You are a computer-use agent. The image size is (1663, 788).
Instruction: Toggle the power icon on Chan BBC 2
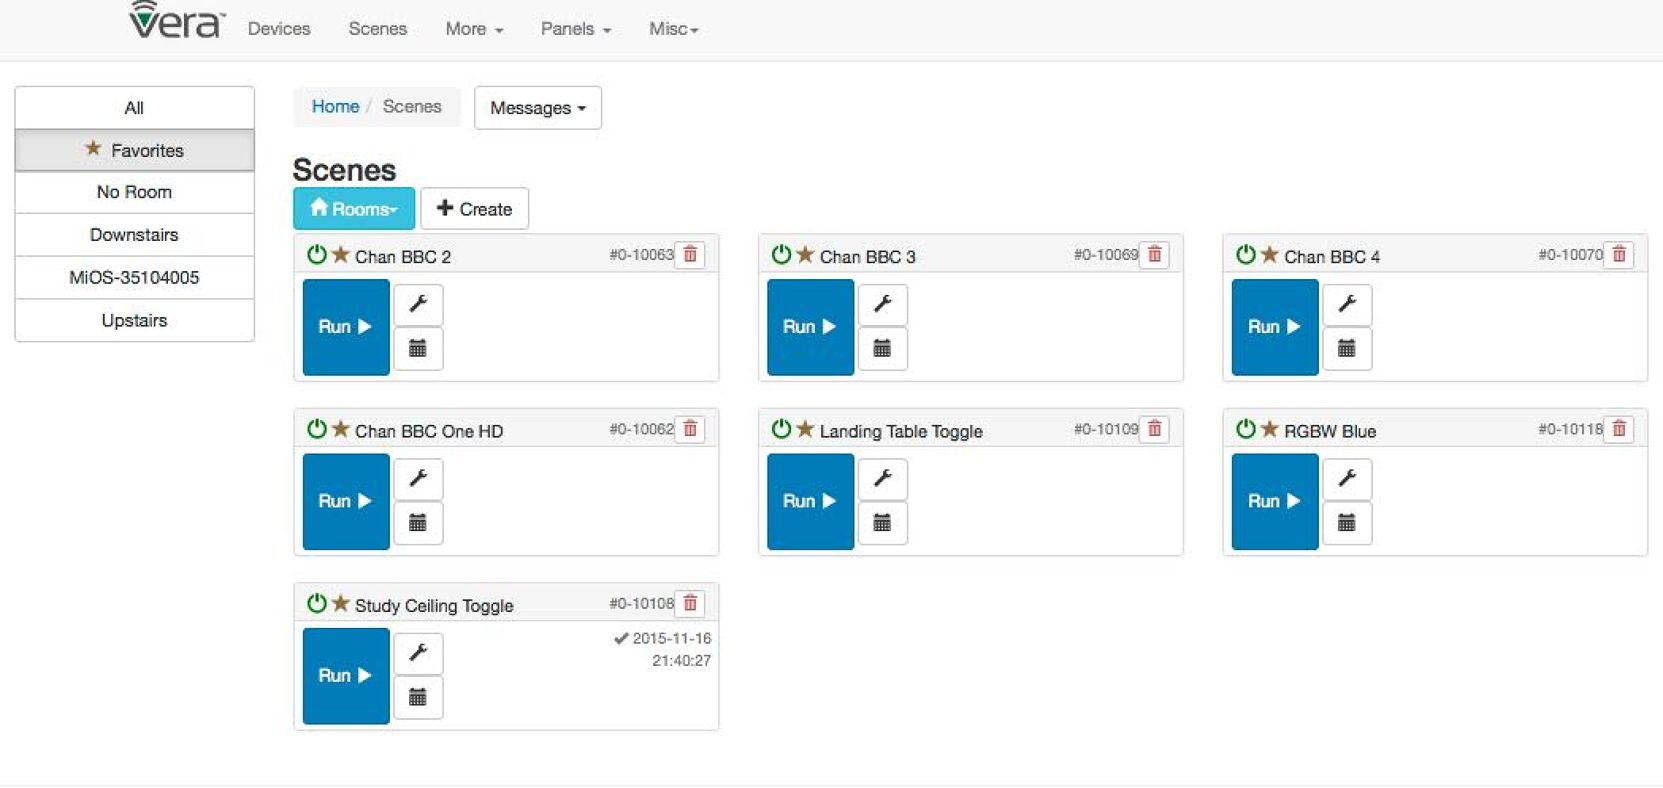pos(317,255)
